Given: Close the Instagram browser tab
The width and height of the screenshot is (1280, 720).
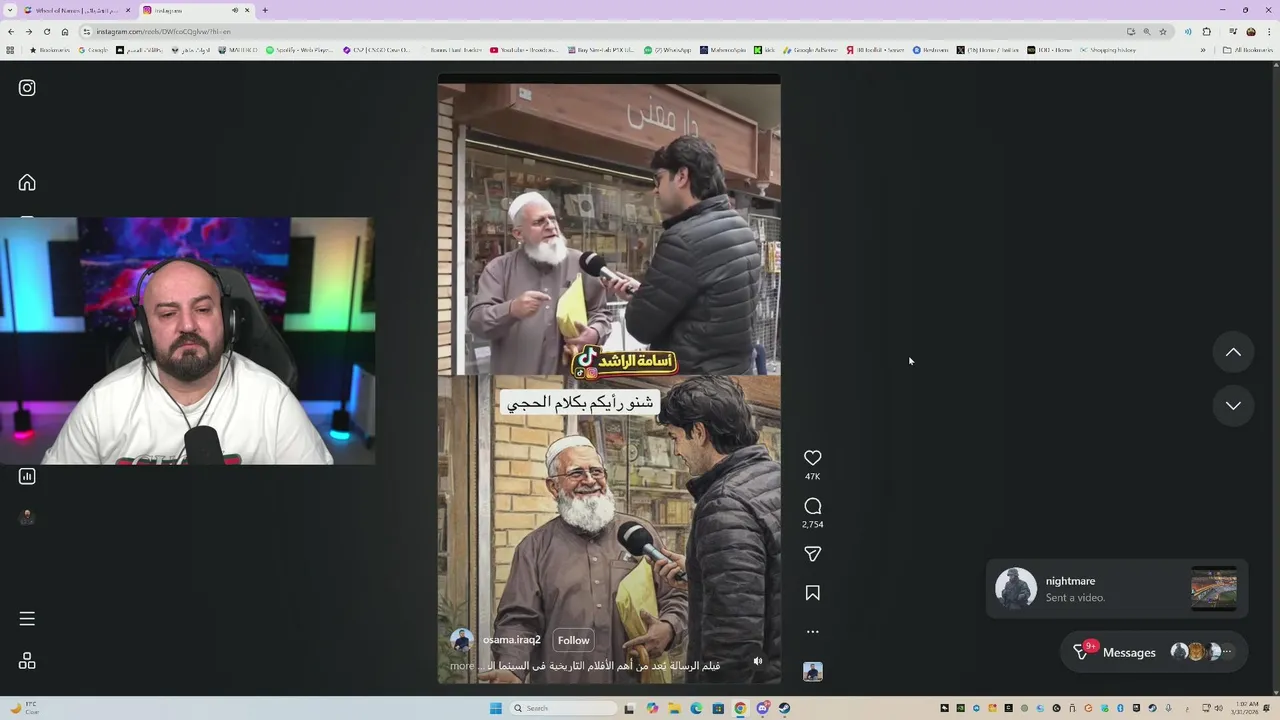Looking at the screenshot, I should click(247, 10).
